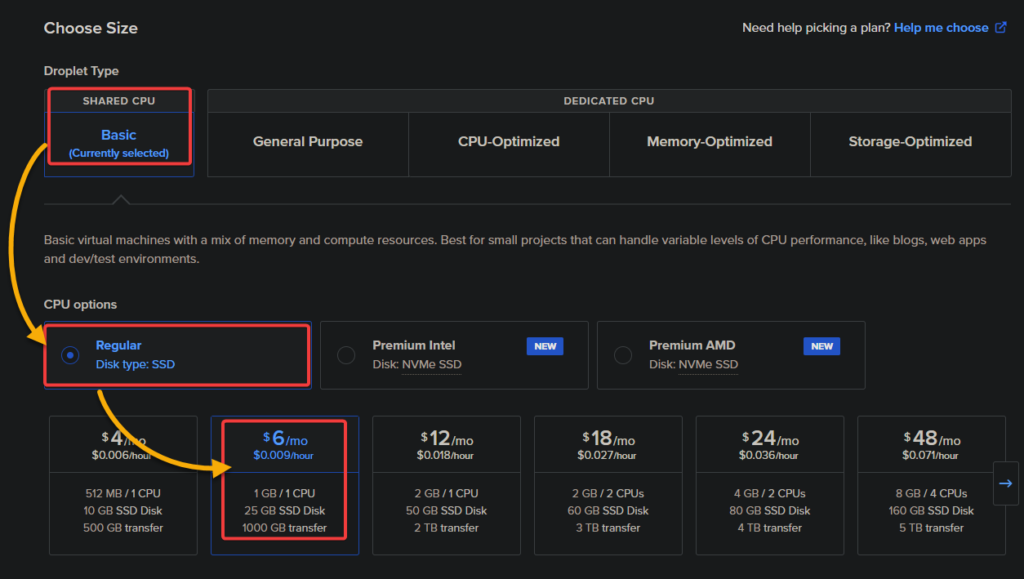1024x579 pixels.
Task: Switch to the General Purpose tab
Action: click(307, 141)
